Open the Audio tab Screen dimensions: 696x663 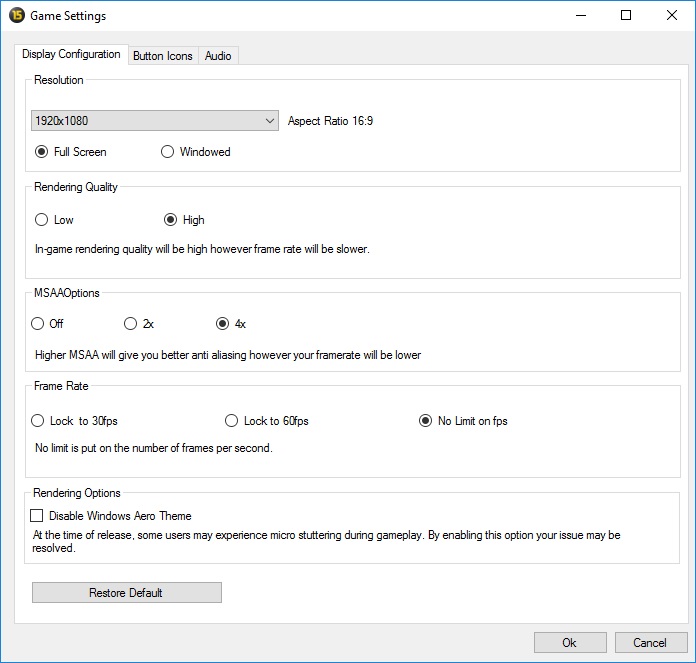point(218,56)
